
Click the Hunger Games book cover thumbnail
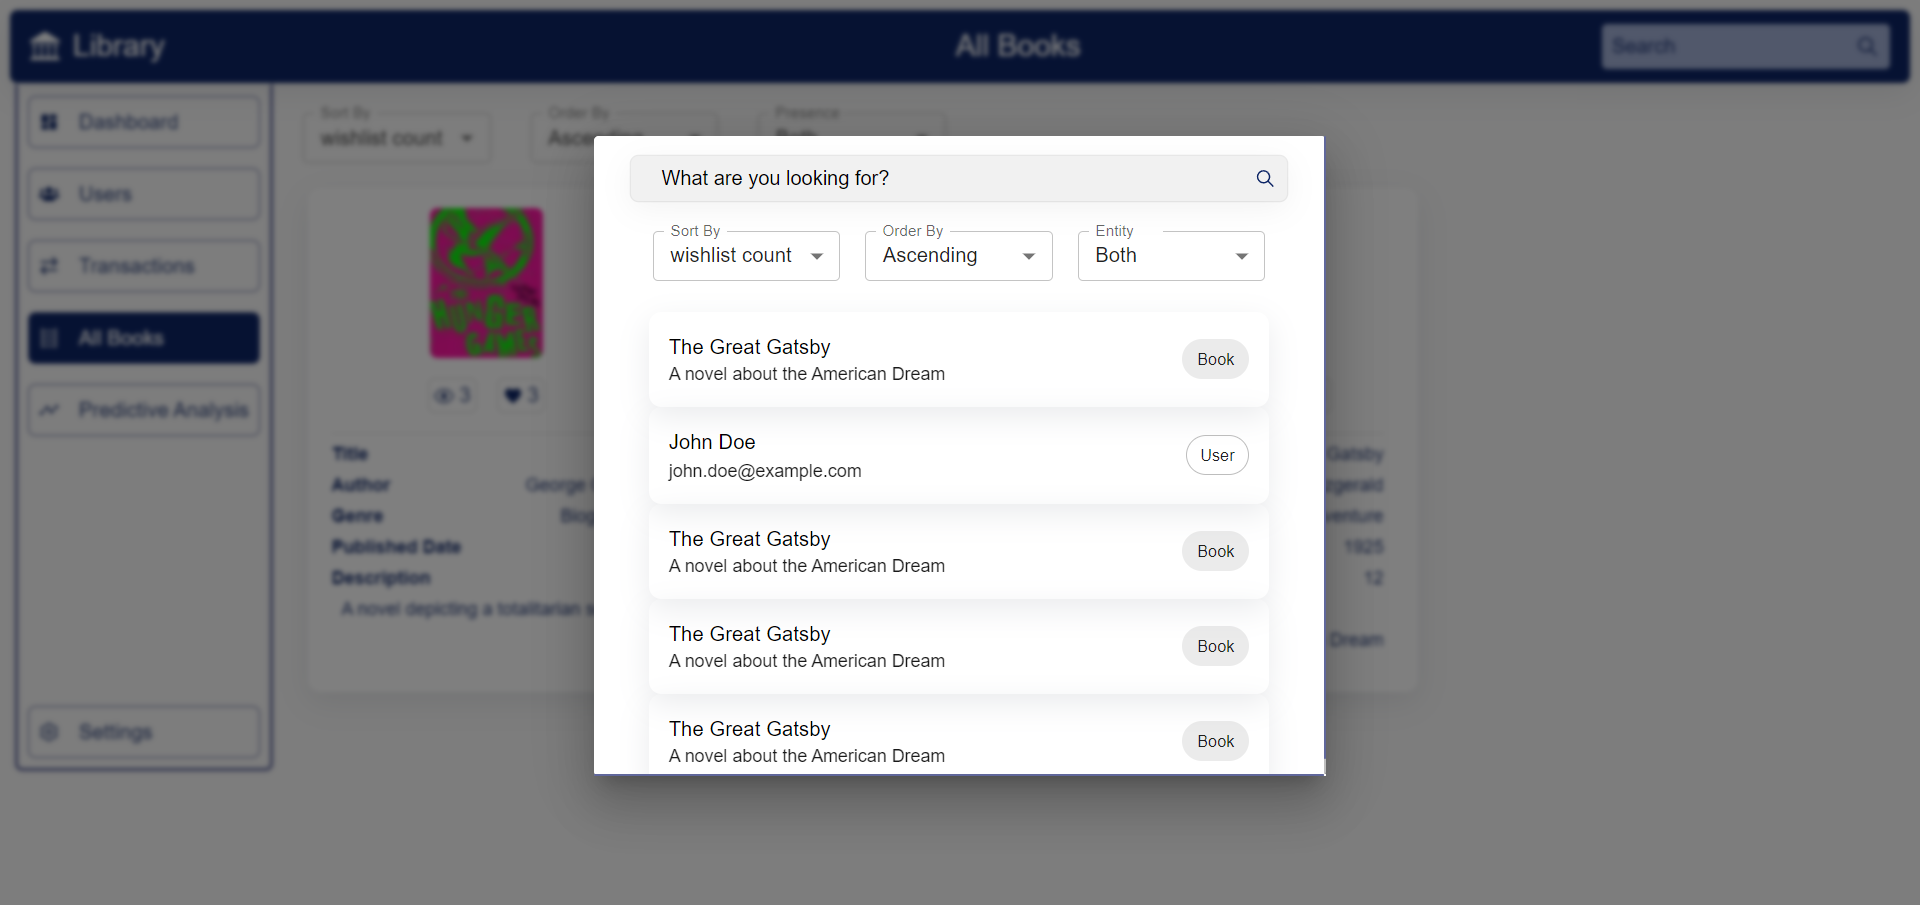tap(486, 283)
